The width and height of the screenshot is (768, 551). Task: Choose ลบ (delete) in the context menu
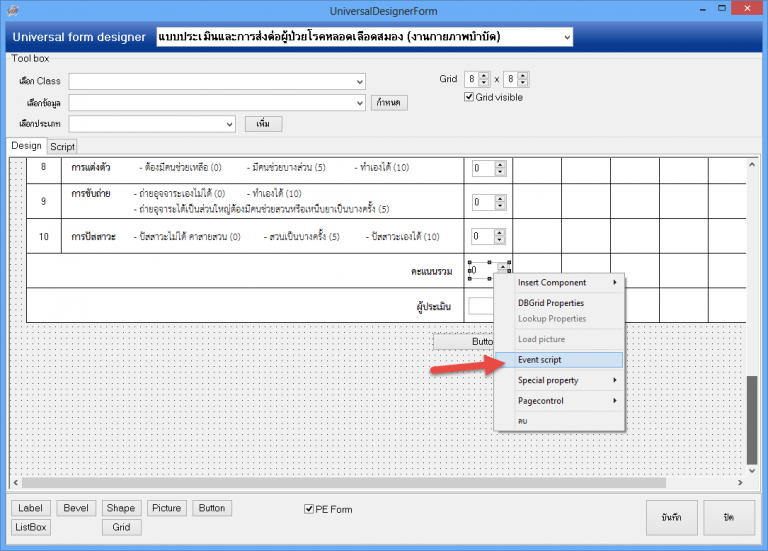point(560,421)
